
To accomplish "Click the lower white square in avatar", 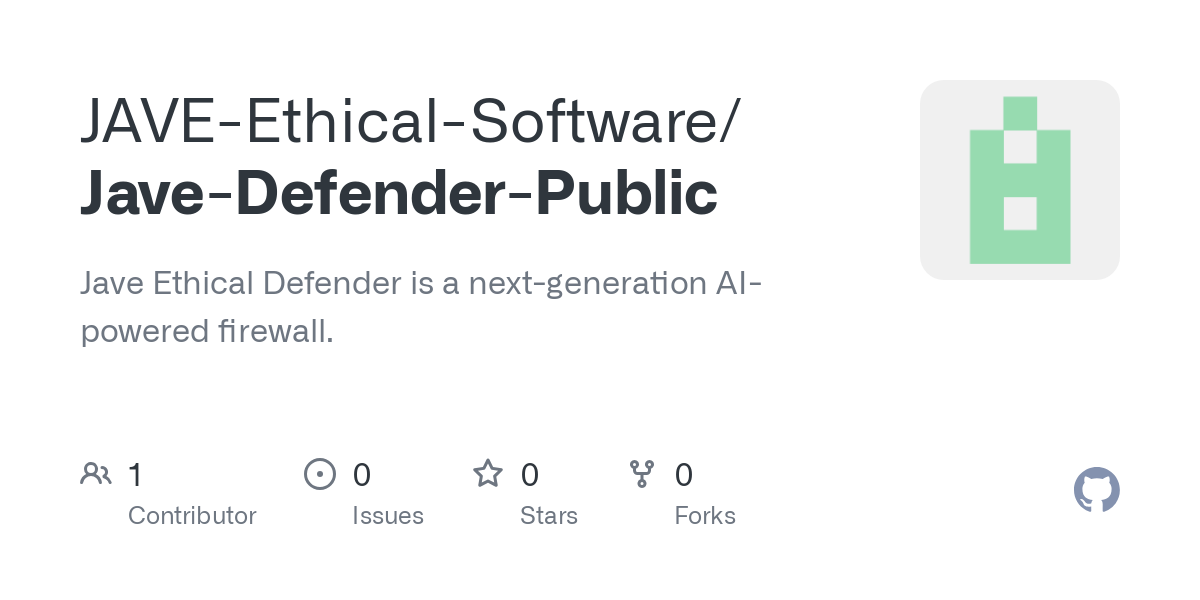I will (x=1020, y=213).
